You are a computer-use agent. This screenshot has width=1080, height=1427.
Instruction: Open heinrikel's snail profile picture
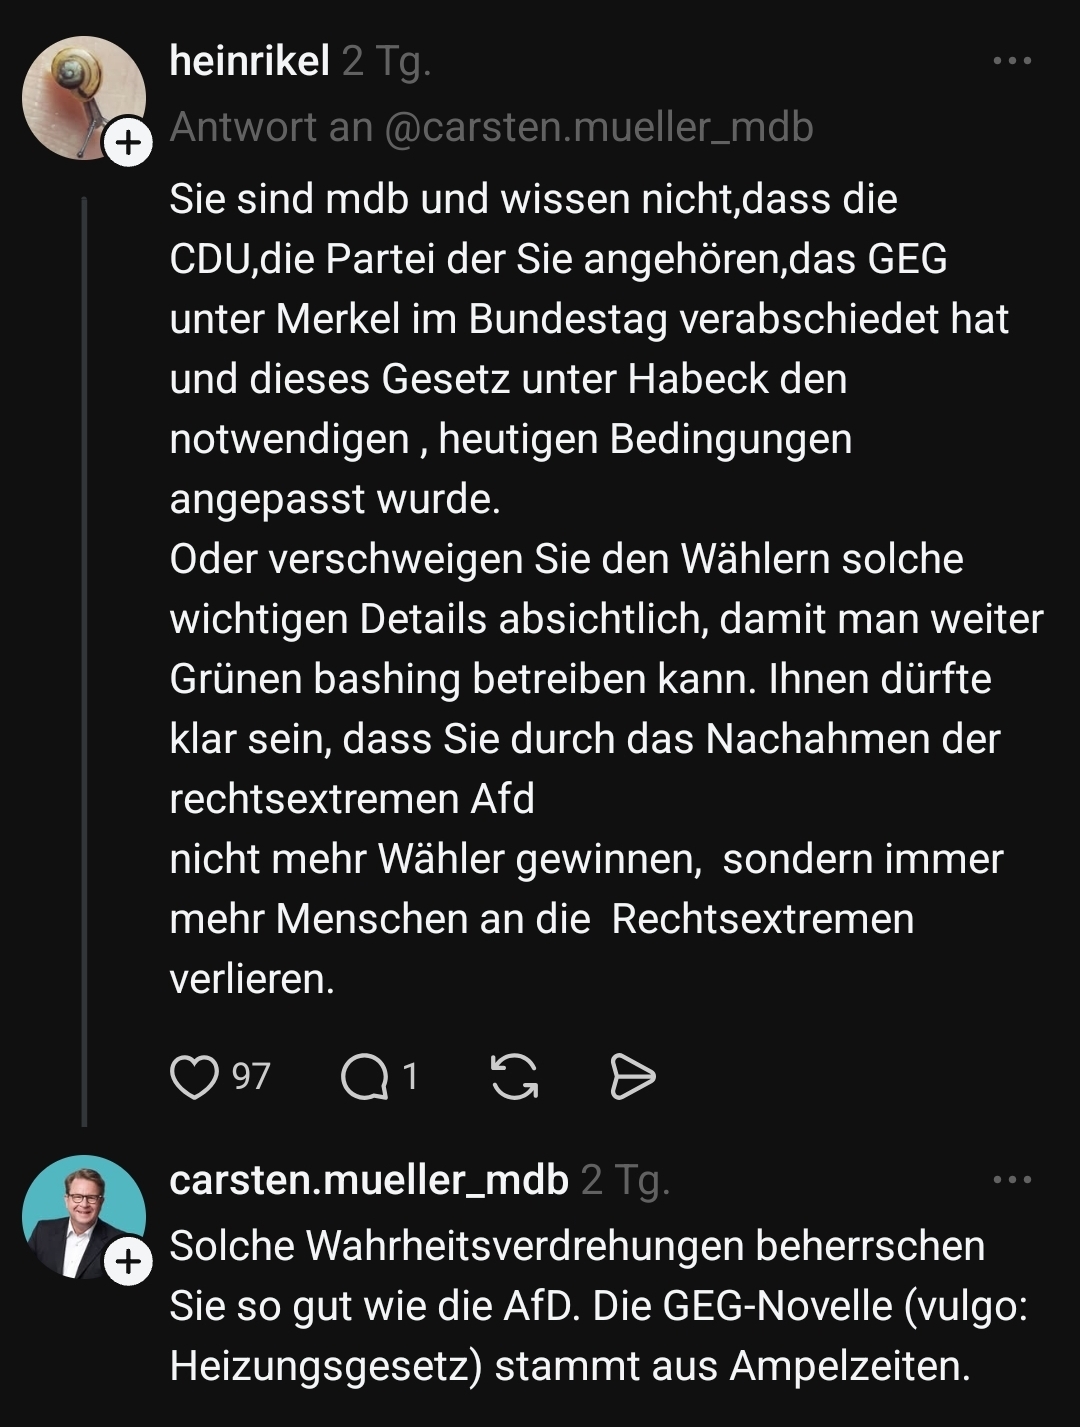point(82,96)
